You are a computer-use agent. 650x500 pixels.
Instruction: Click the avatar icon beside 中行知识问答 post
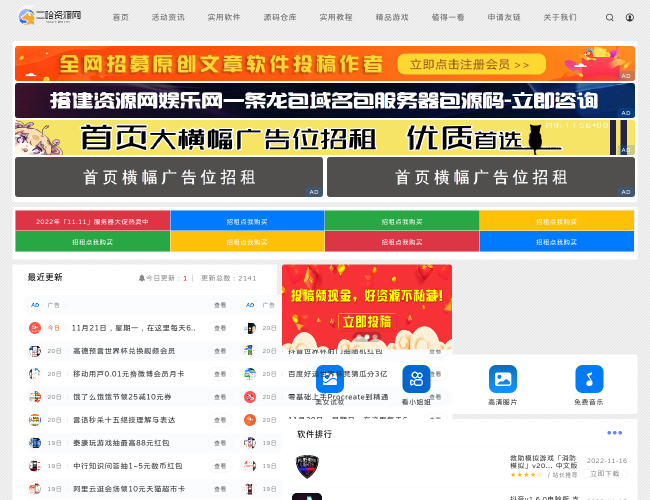click(x=35, y=466)
